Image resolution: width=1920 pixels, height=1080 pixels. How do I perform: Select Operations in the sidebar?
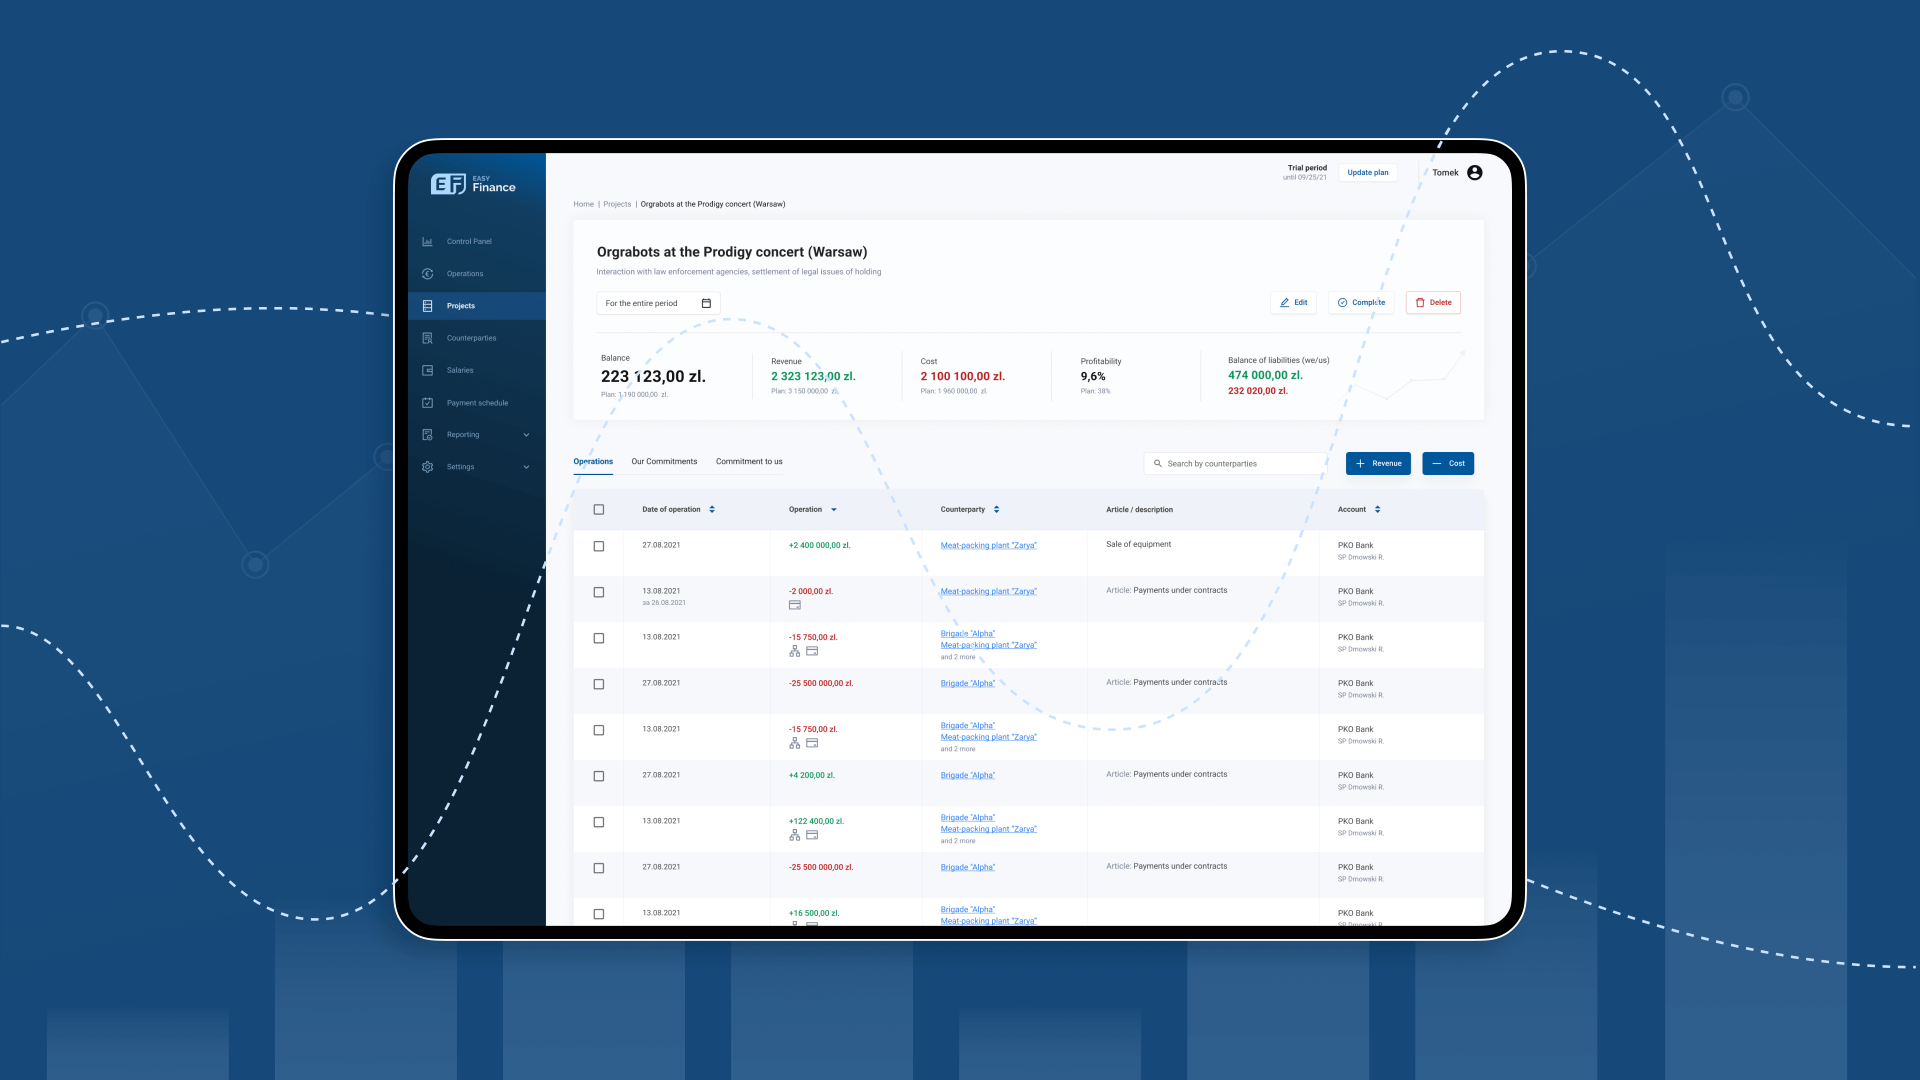pos(463,273)
